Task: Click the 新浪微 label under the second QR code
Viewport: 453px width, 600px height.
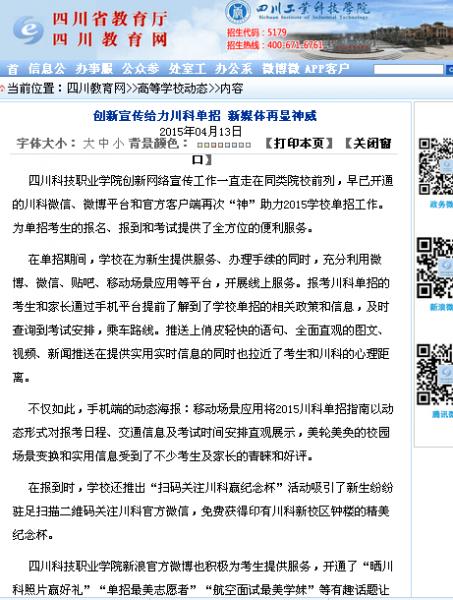Action: click(441, 307)
